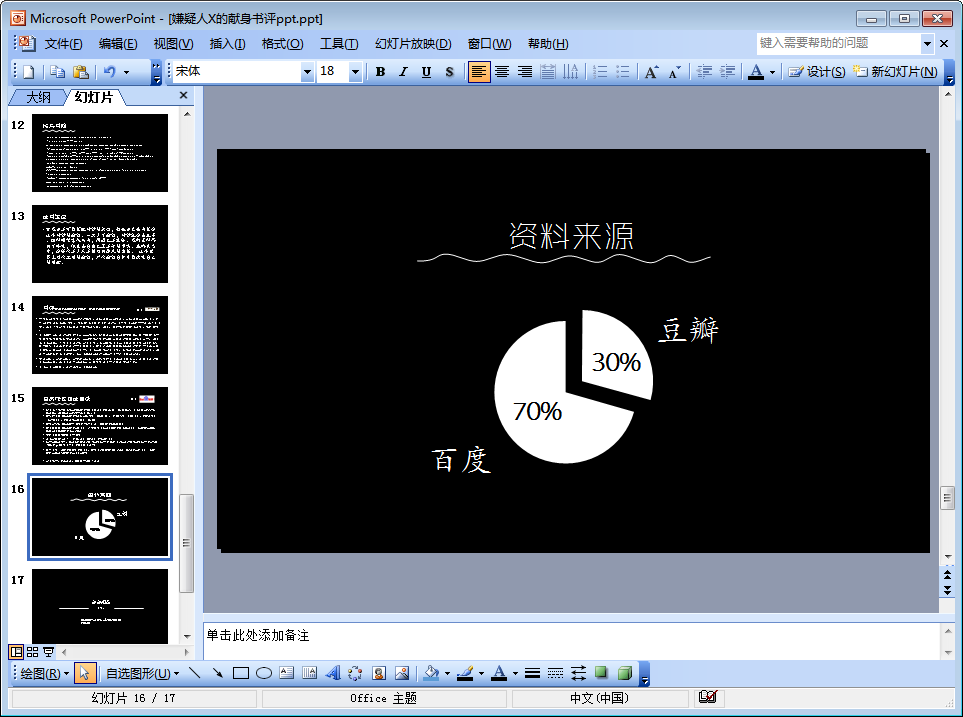Insert a horizontal text box

286,673
